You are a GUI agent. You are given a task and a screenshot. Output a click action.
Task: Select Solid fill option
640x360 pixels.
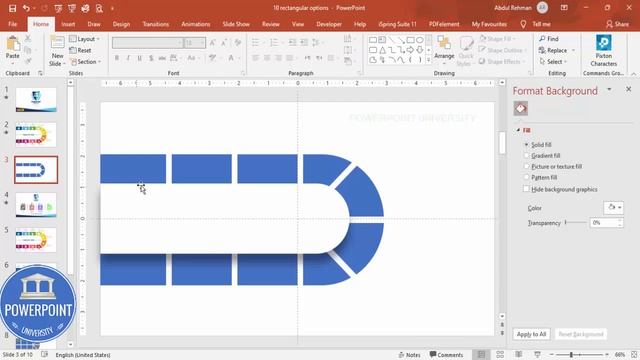pos(538,144)
